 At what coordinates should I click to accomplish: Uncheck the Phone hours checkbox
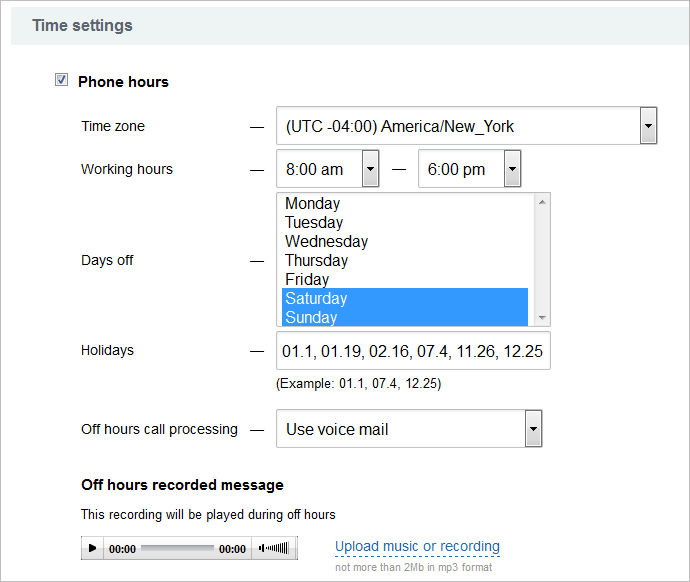[62, 81]
